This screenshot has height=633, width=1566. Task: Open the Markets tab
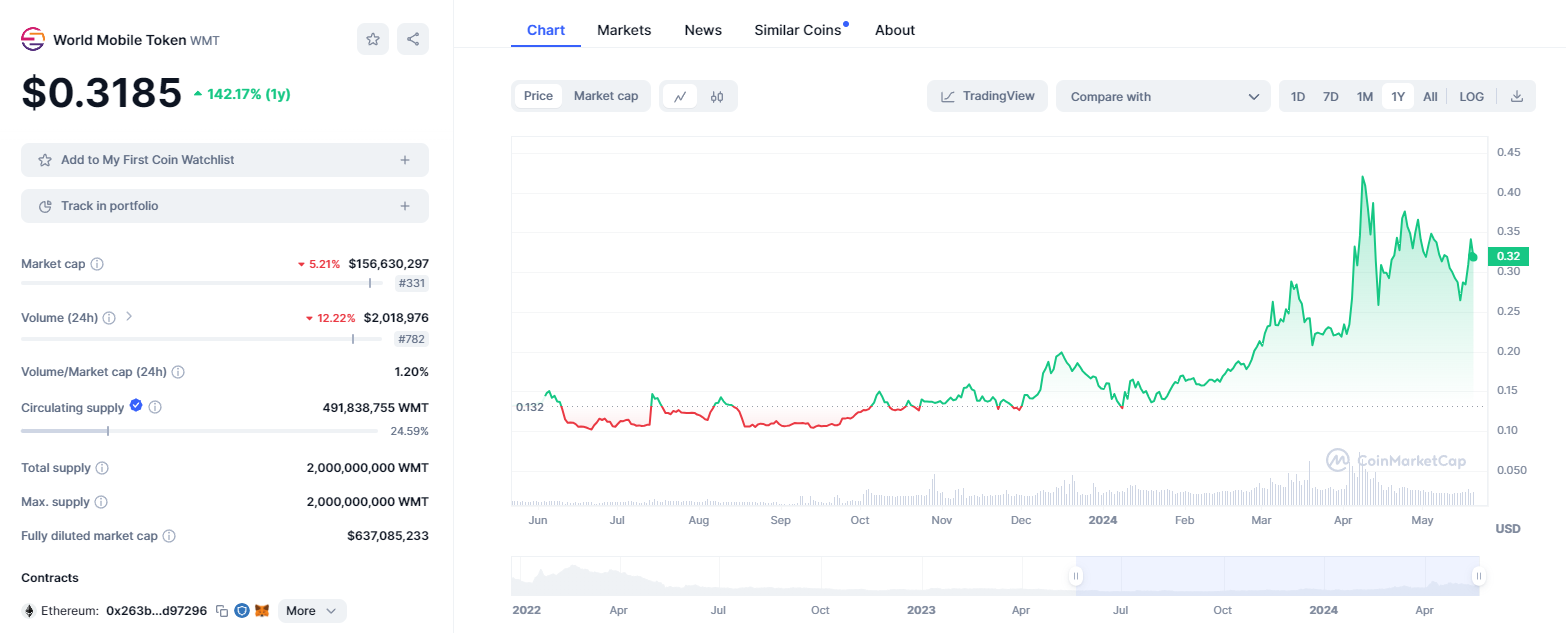tap(624, 30)
